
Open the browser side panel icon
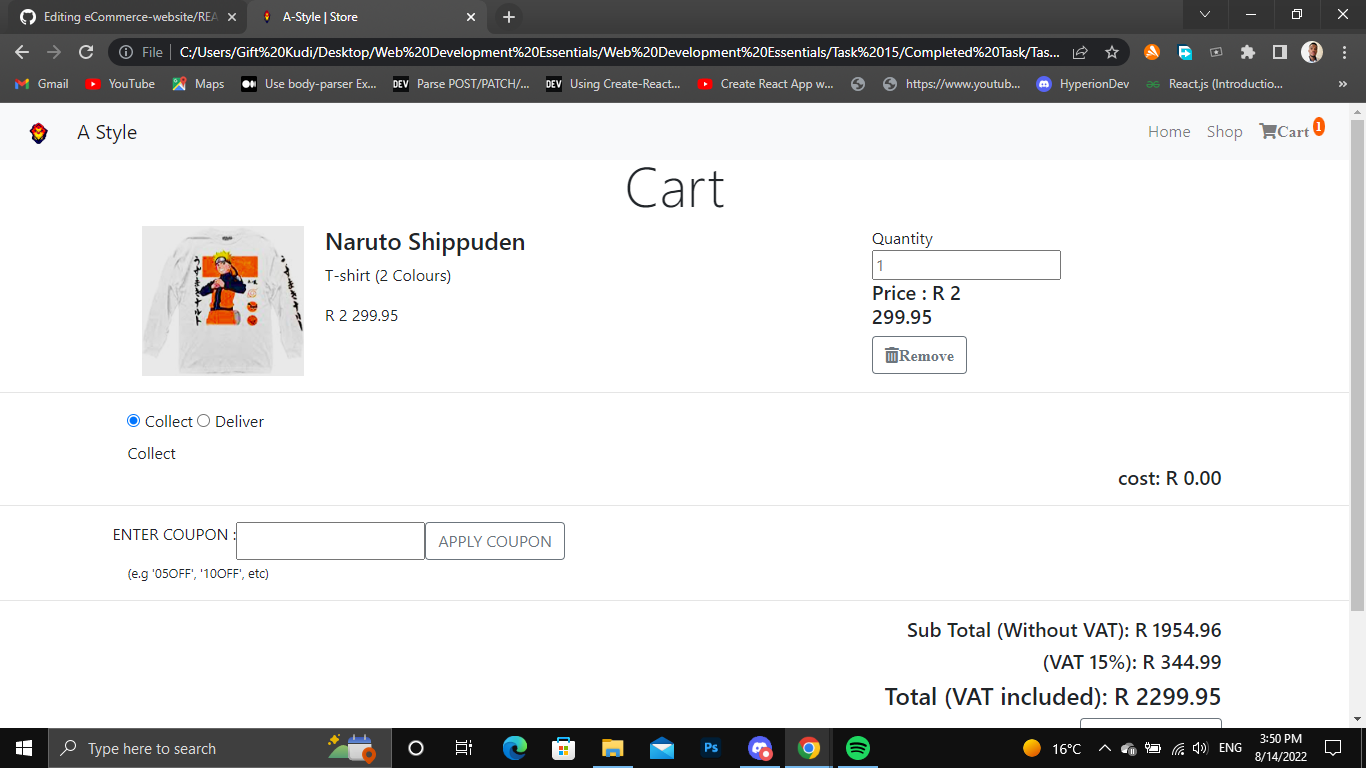pyautogui.click(x=1279, y=52)
